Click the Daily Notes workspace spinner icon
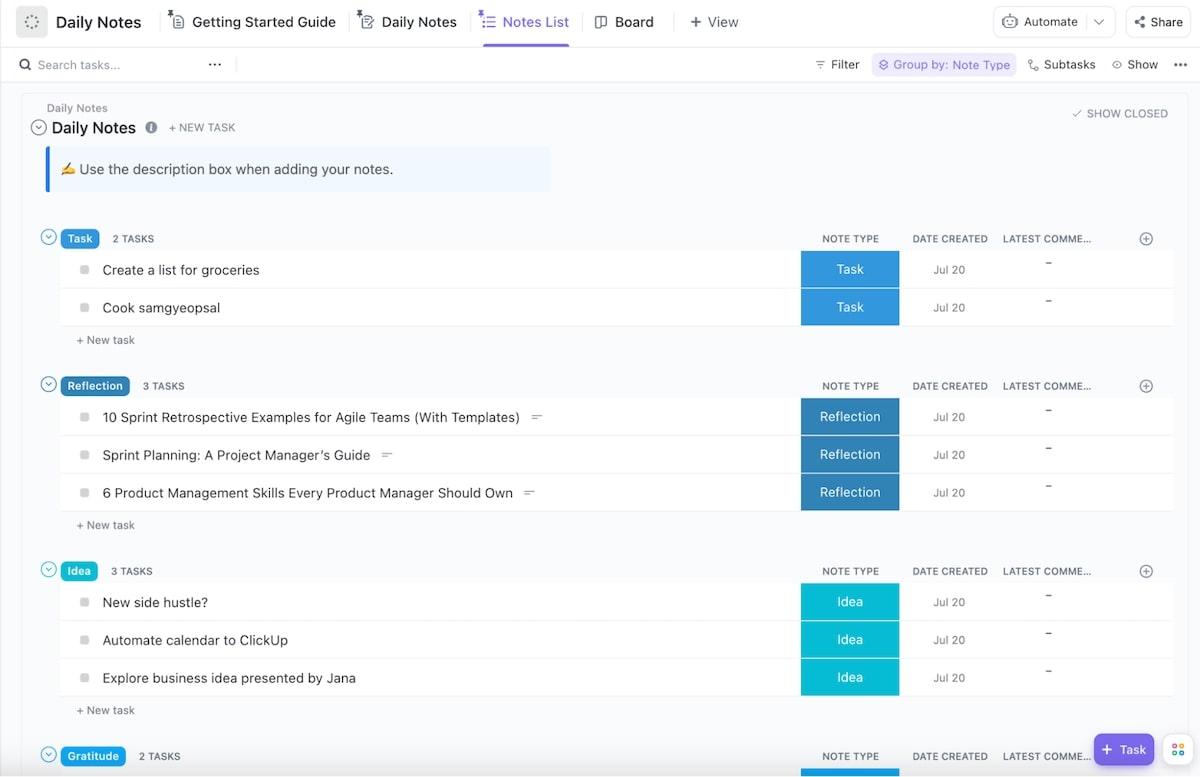 click(x=32, y=22)
